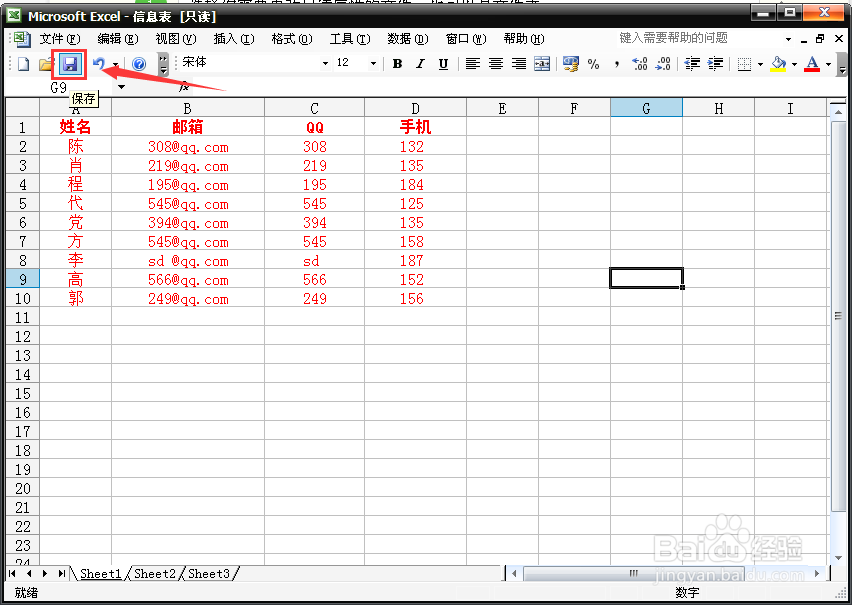
Task: Open the Name Box dropdown arrow
Action: coord(121,86)
